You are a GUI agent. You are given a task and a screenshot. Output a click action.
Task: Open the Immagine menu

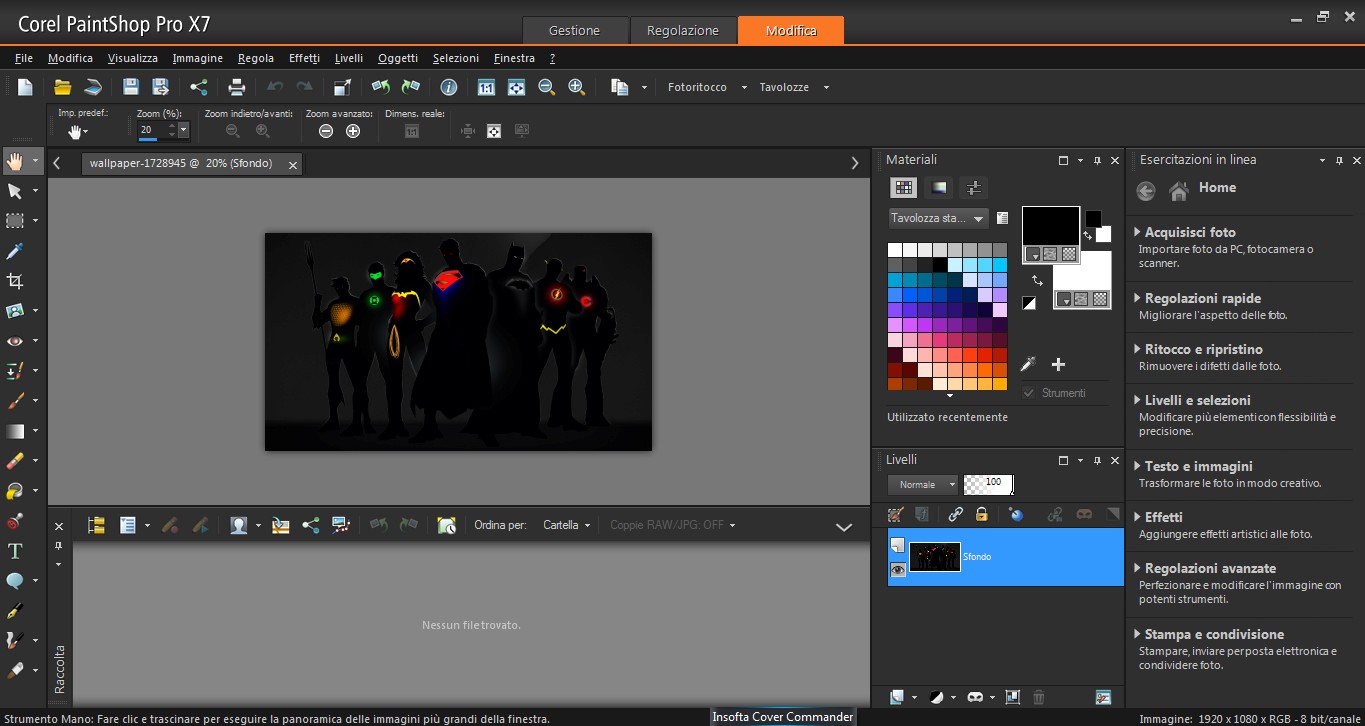point(198,58)
